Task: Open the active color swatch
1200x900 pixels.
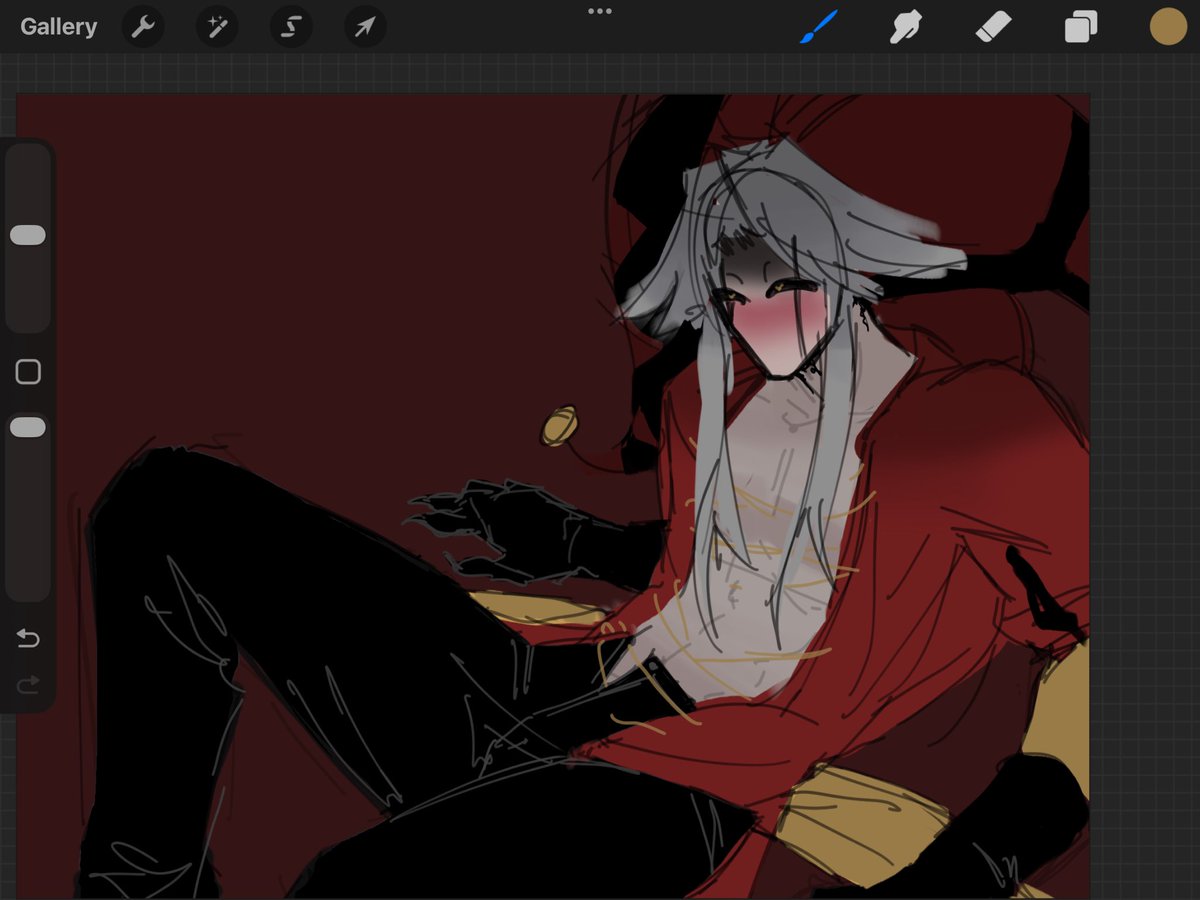Action: 1168,27
